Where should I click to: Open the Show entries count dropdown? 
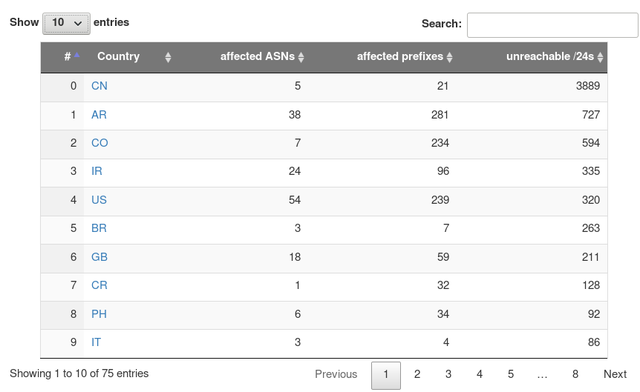[x=66, y=23]
